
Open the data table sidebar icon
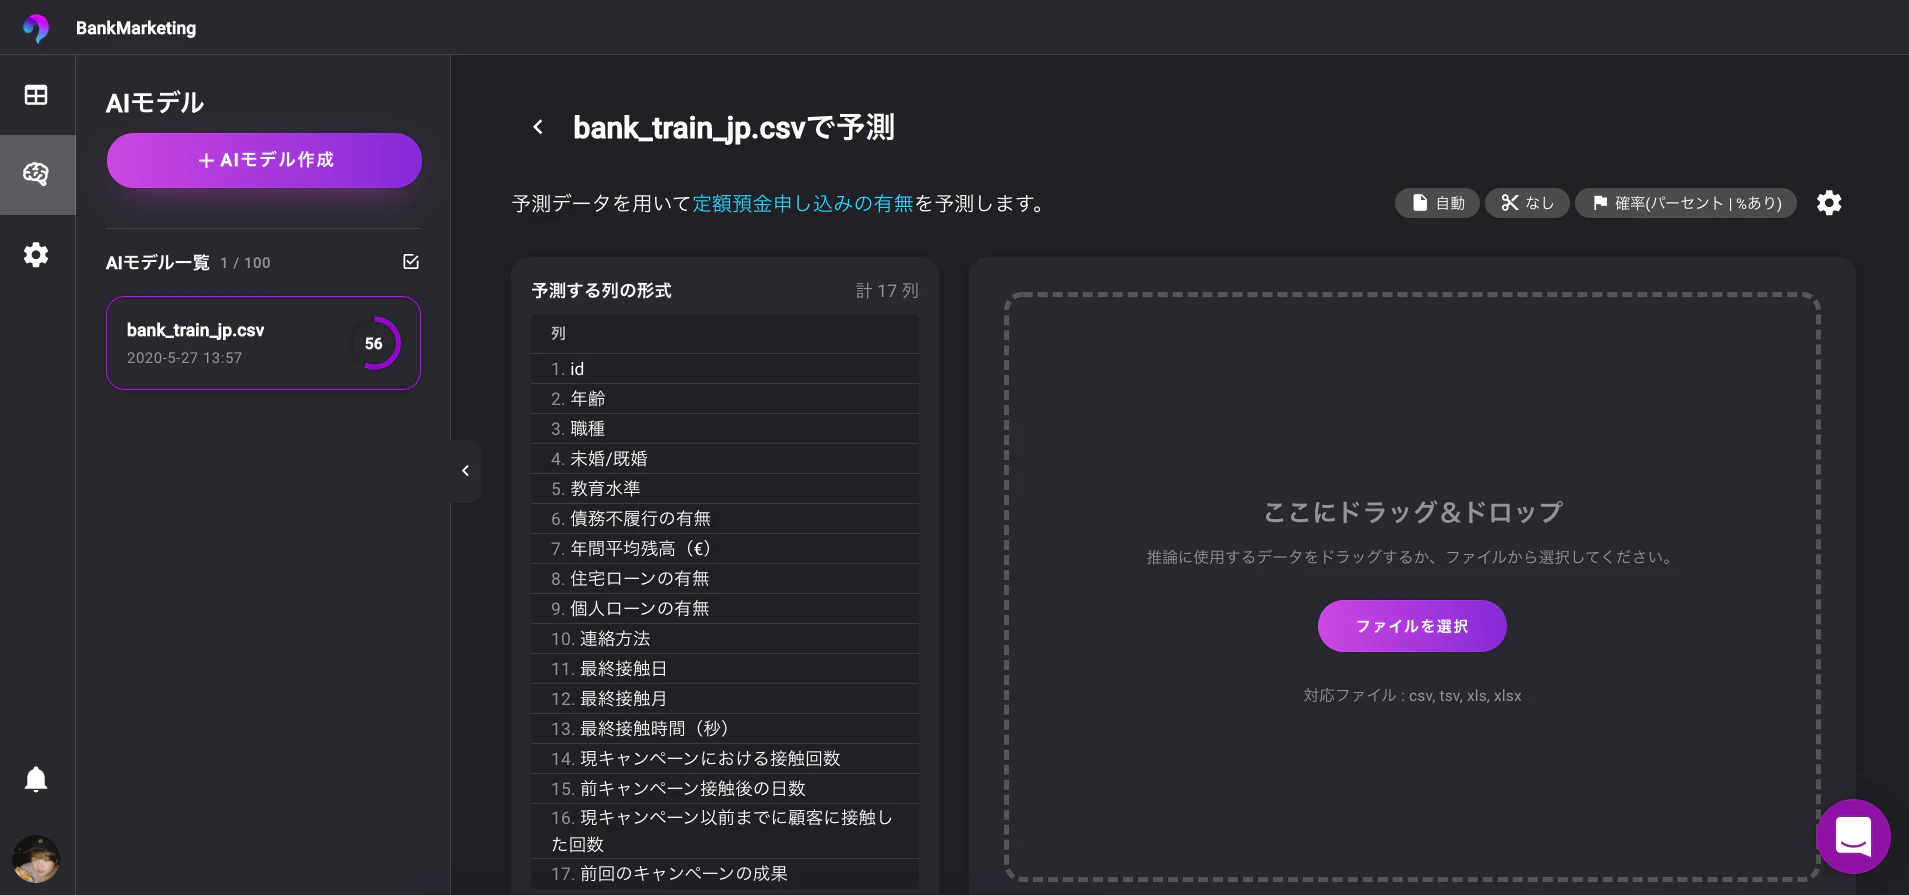[x=36, y=95]
